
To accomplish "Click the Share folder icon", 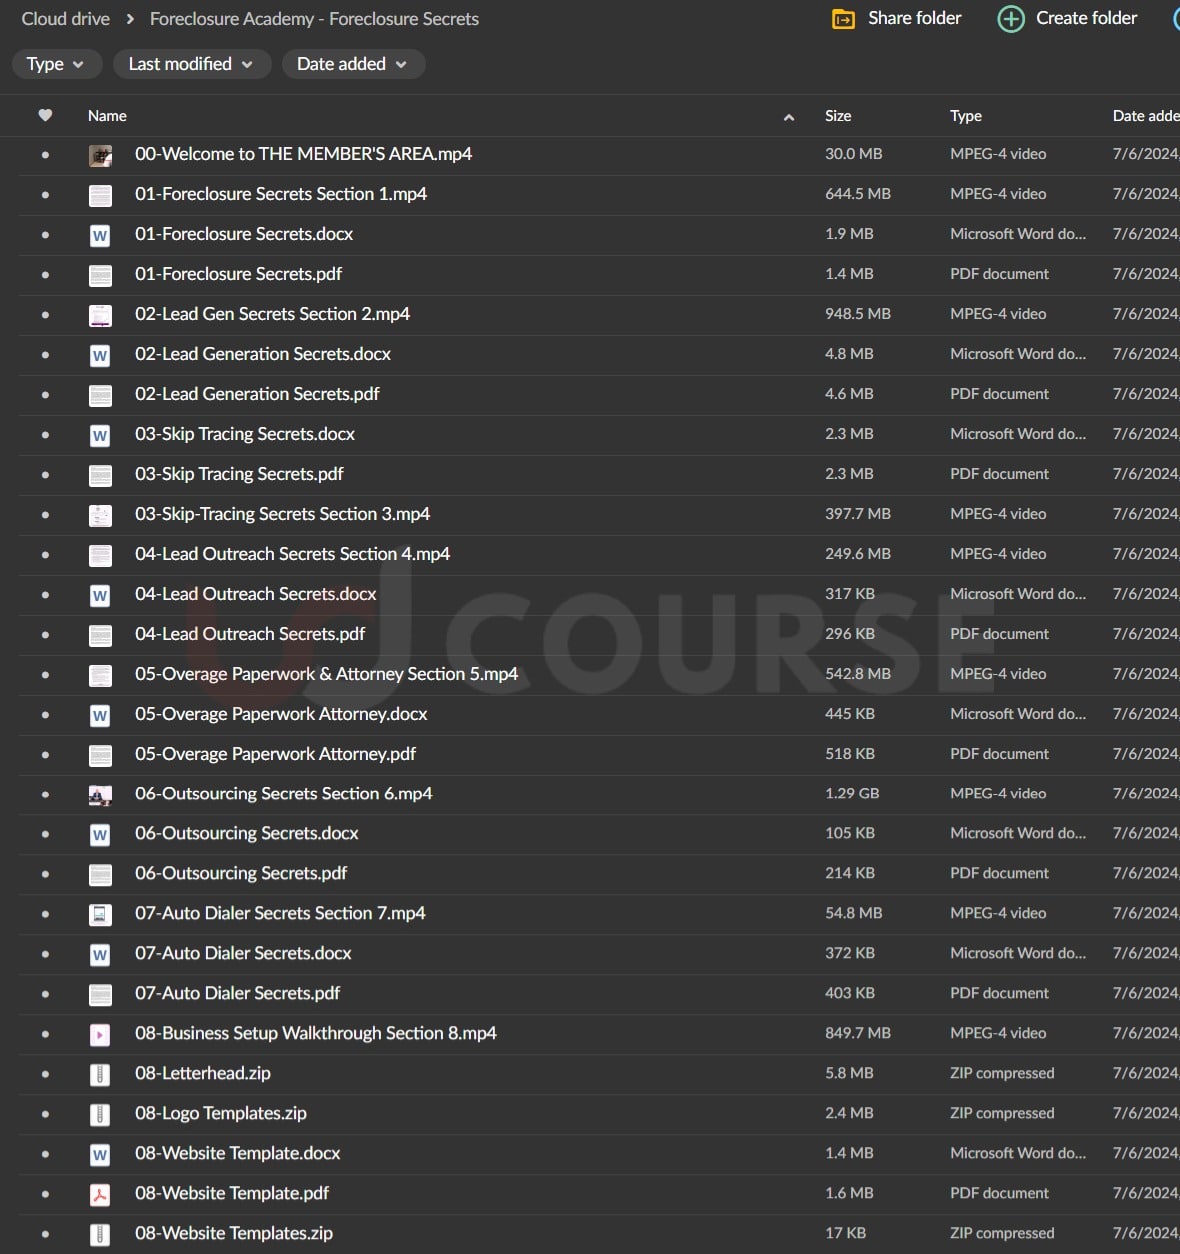I will 843,19.
